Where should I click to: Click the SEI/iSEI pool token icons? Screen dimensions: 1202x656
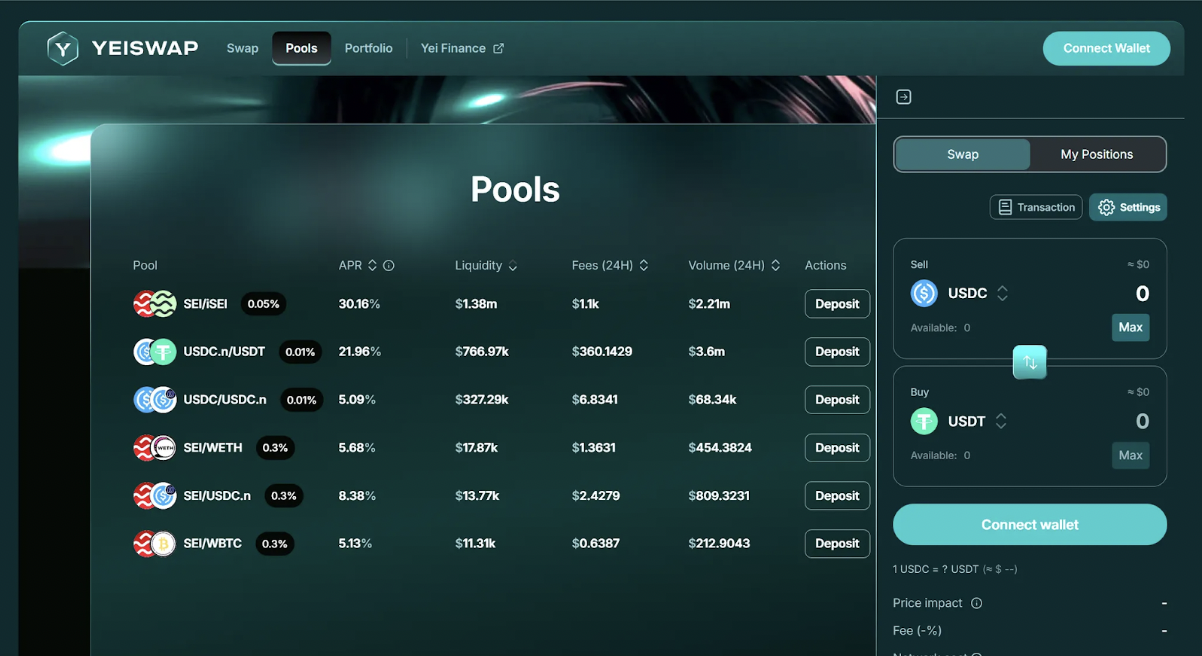155,304
